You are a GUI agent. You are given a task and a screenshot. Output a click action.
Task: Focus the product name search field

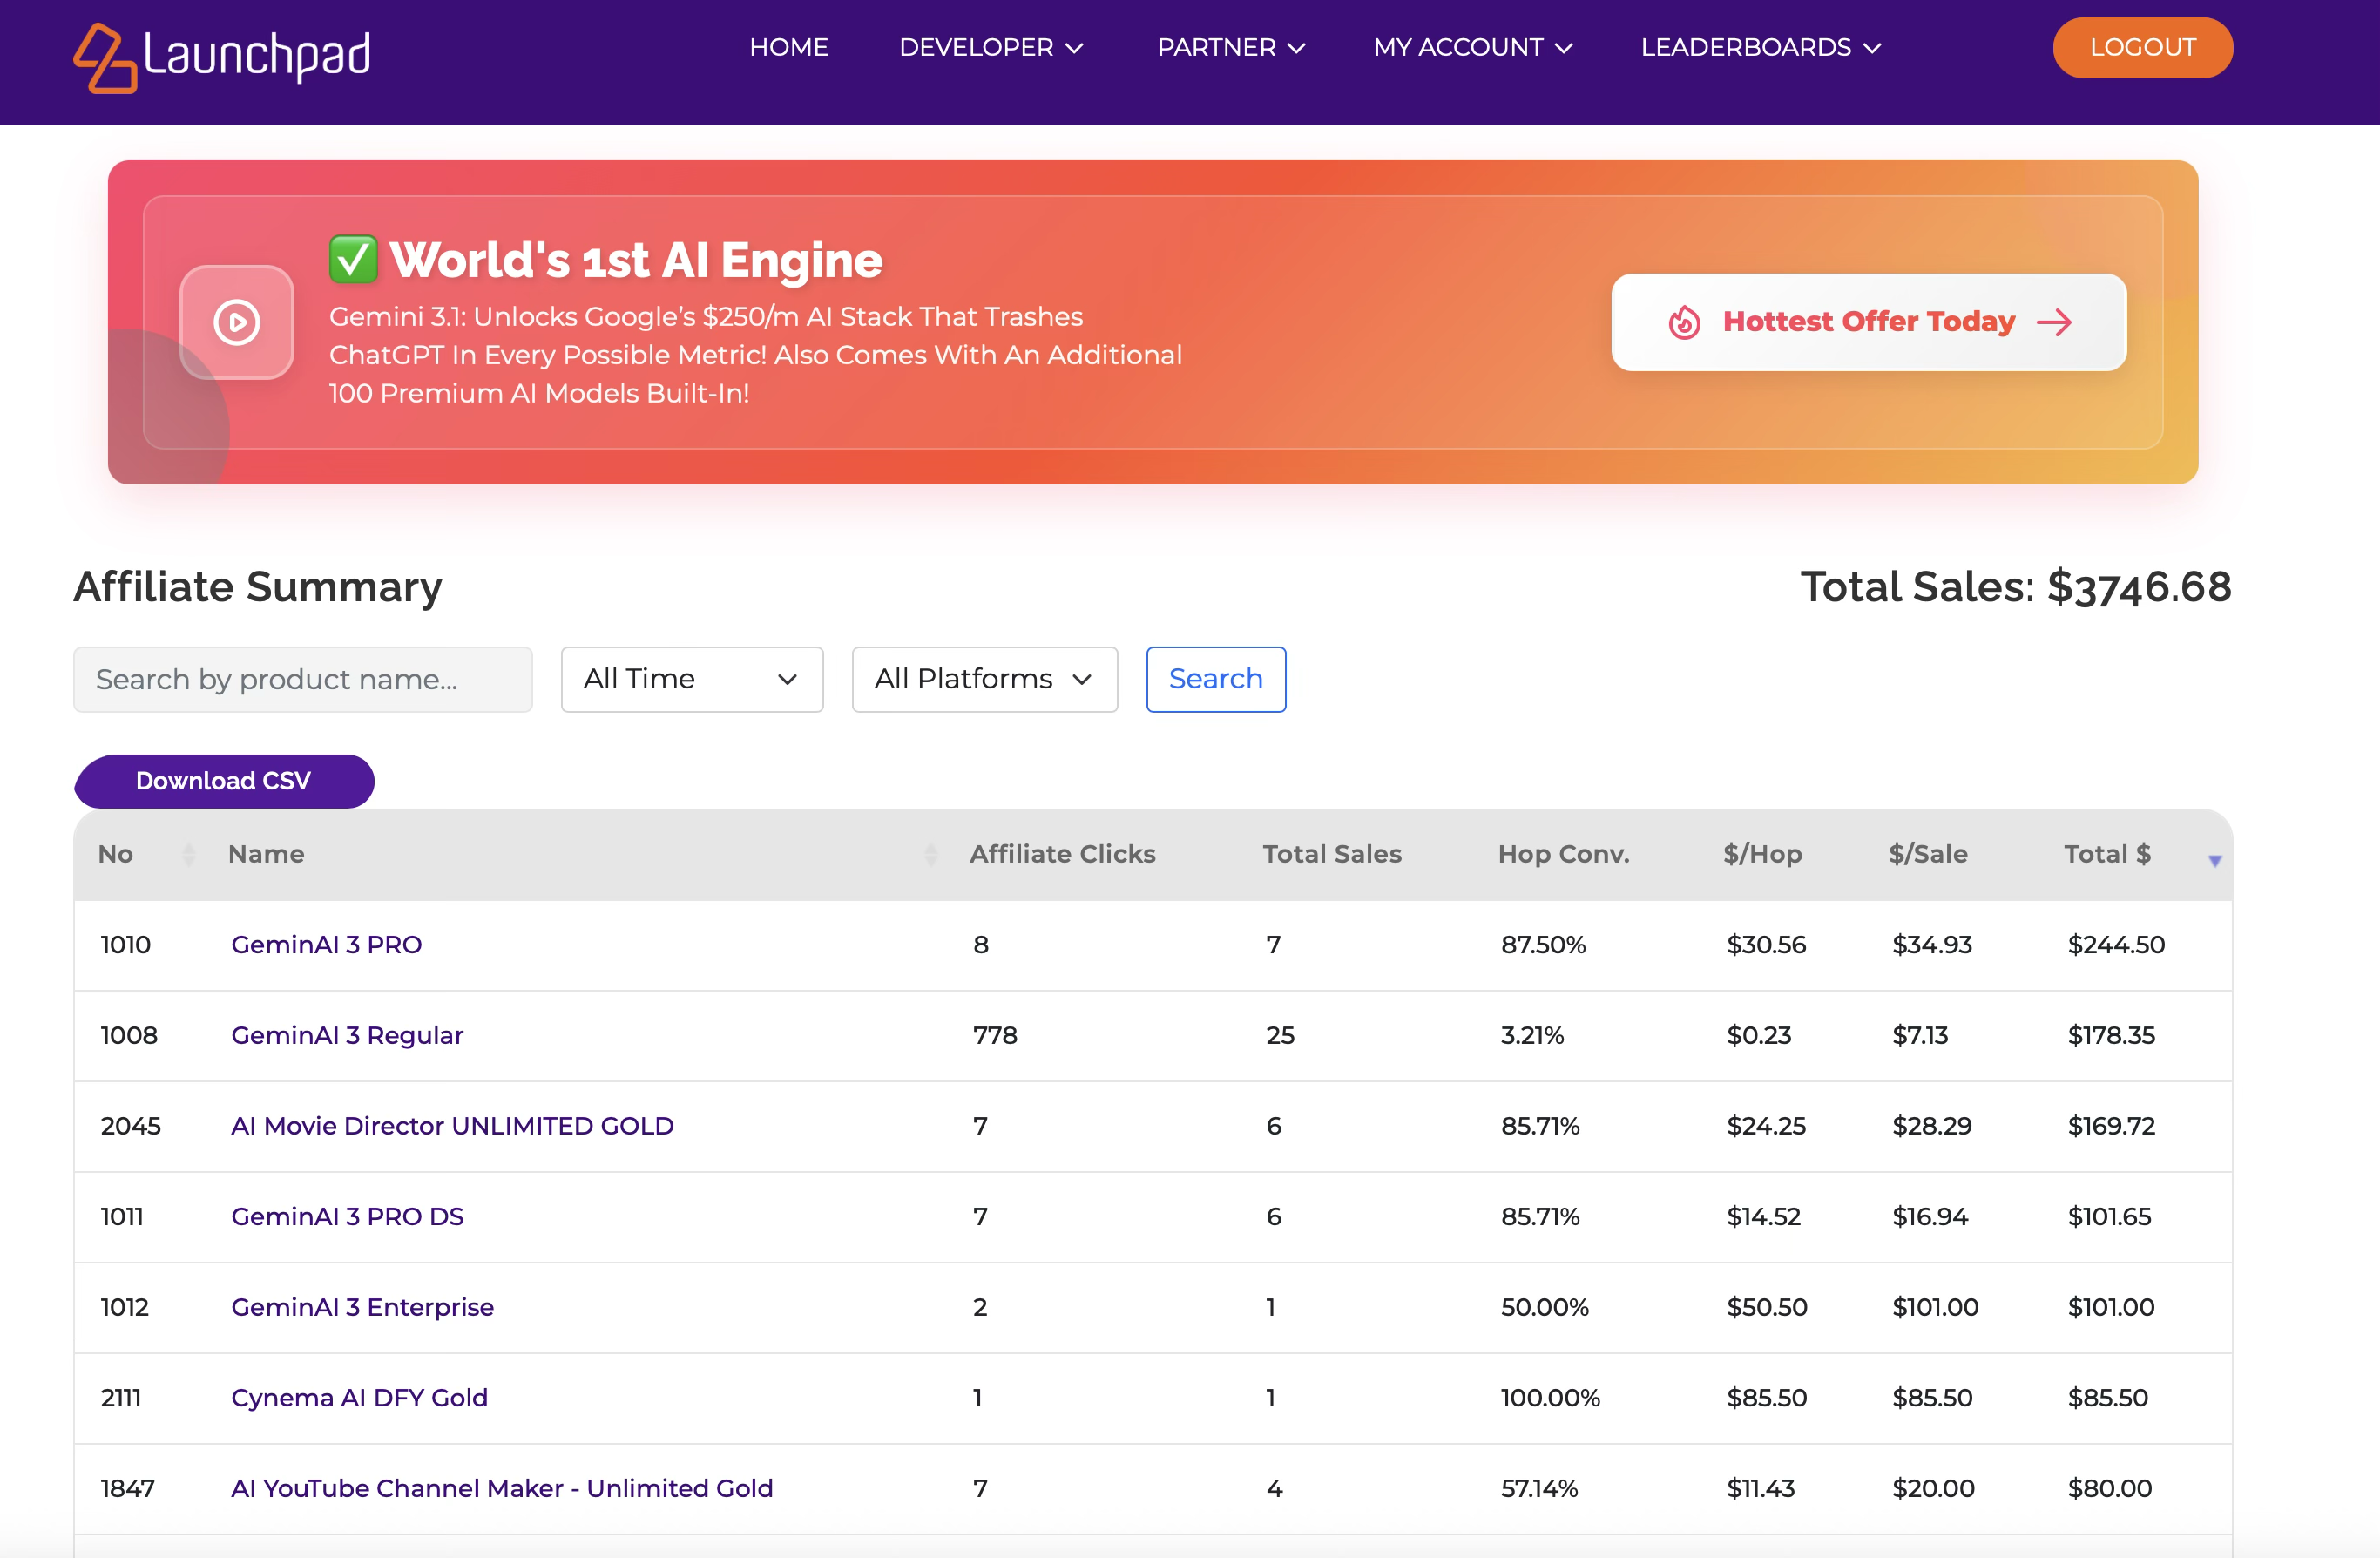coord(303,679)
